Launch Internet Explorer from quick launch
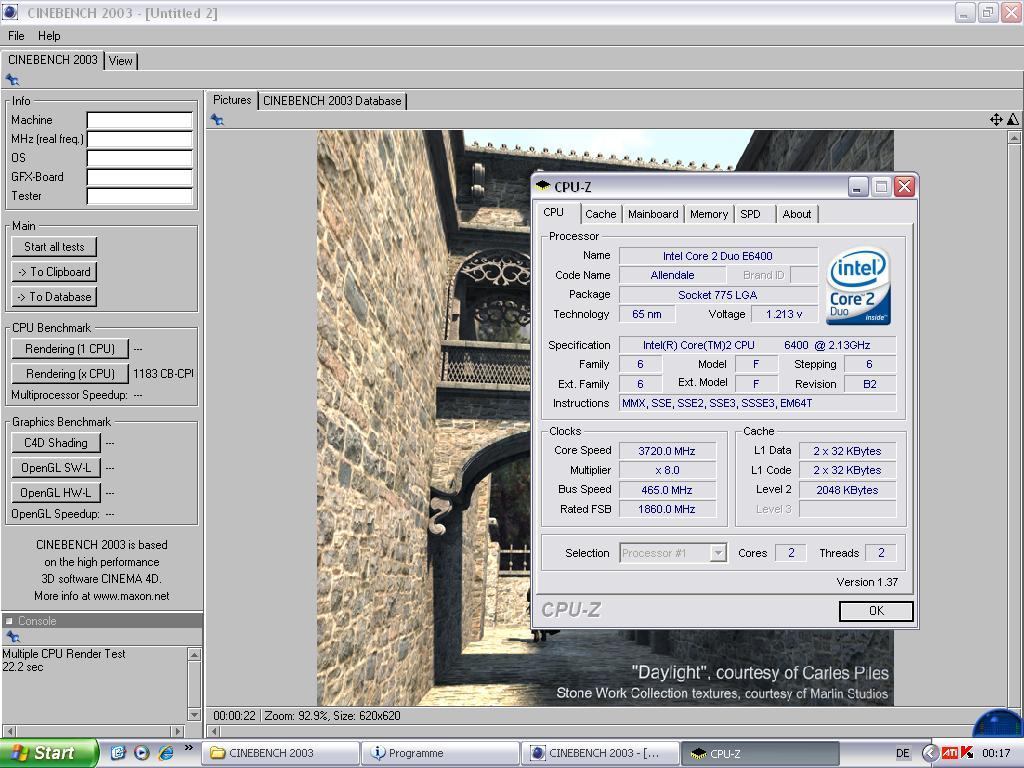1024x768 pixels. tap(166, 752)
